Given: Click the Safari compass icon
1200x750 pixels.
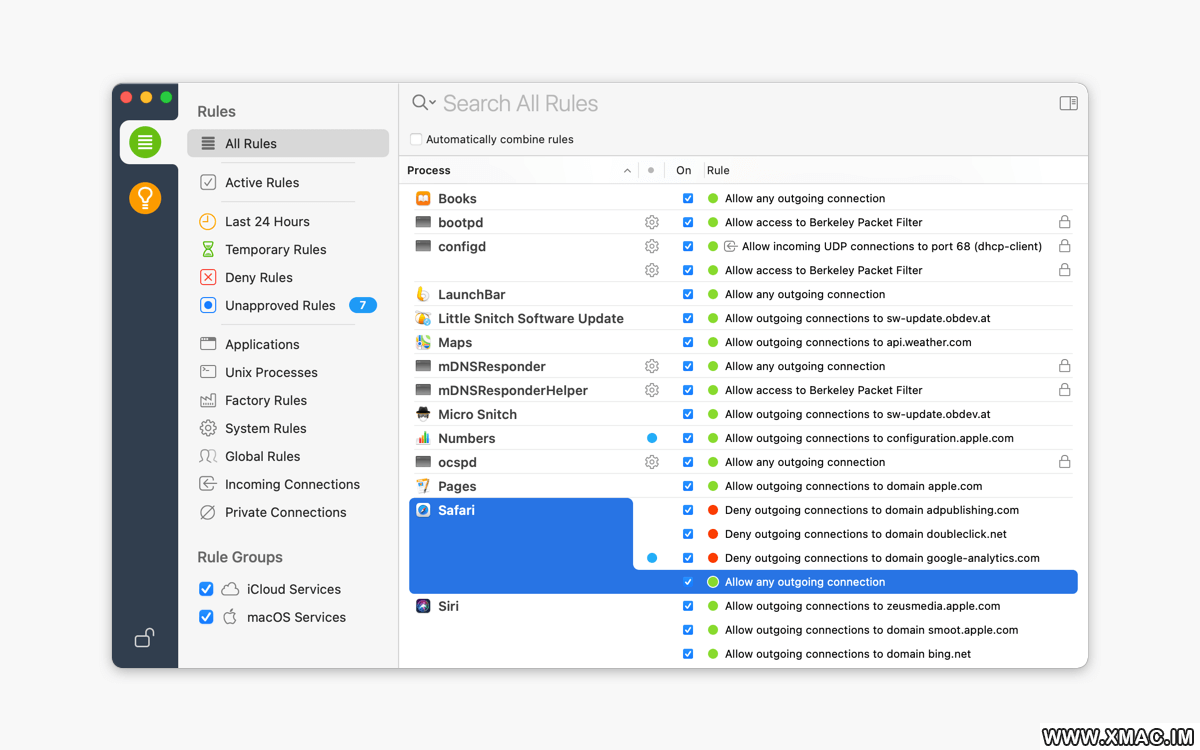Looking at the screenshot, I should (423, 510).
